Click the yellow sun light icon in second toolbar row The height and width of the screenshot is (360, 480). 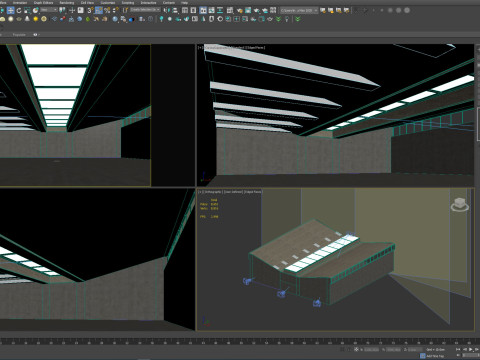[x=36, y=19]
